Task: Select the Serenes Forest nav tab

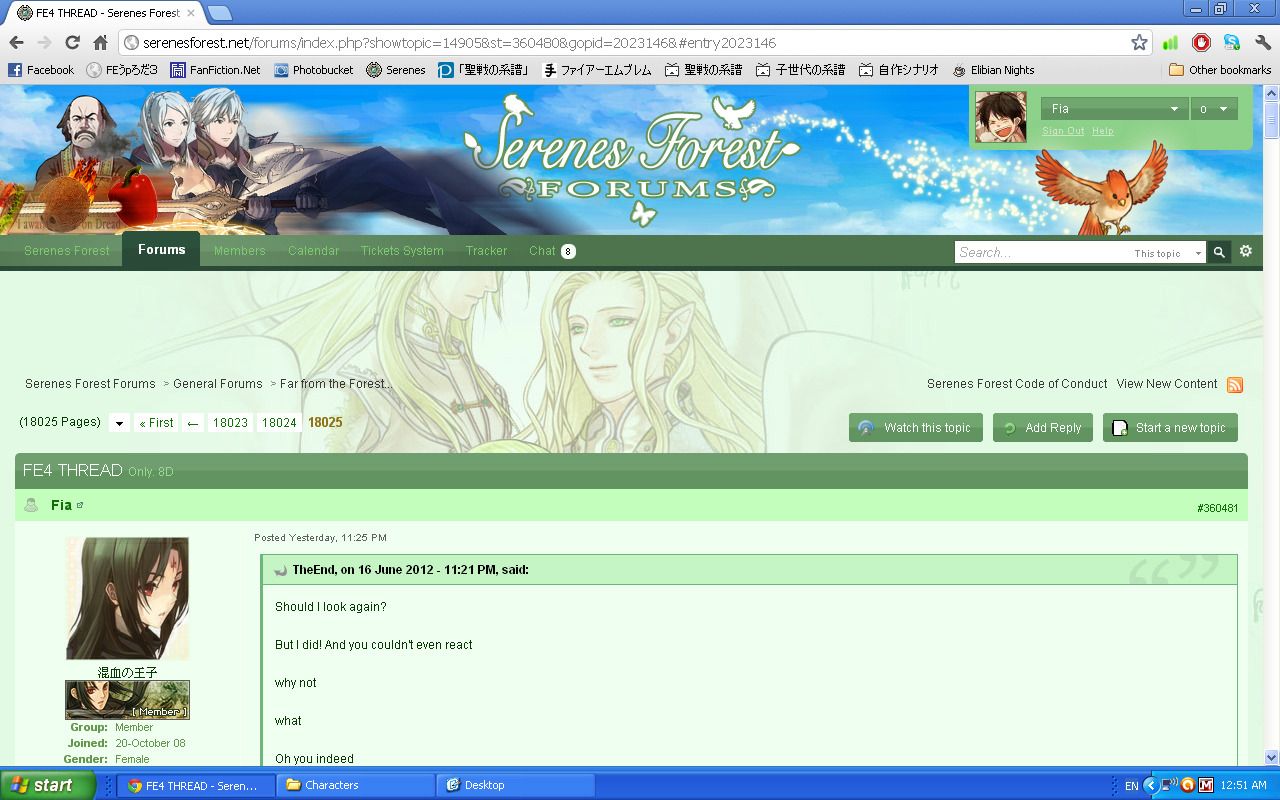Action: [67, 250]
